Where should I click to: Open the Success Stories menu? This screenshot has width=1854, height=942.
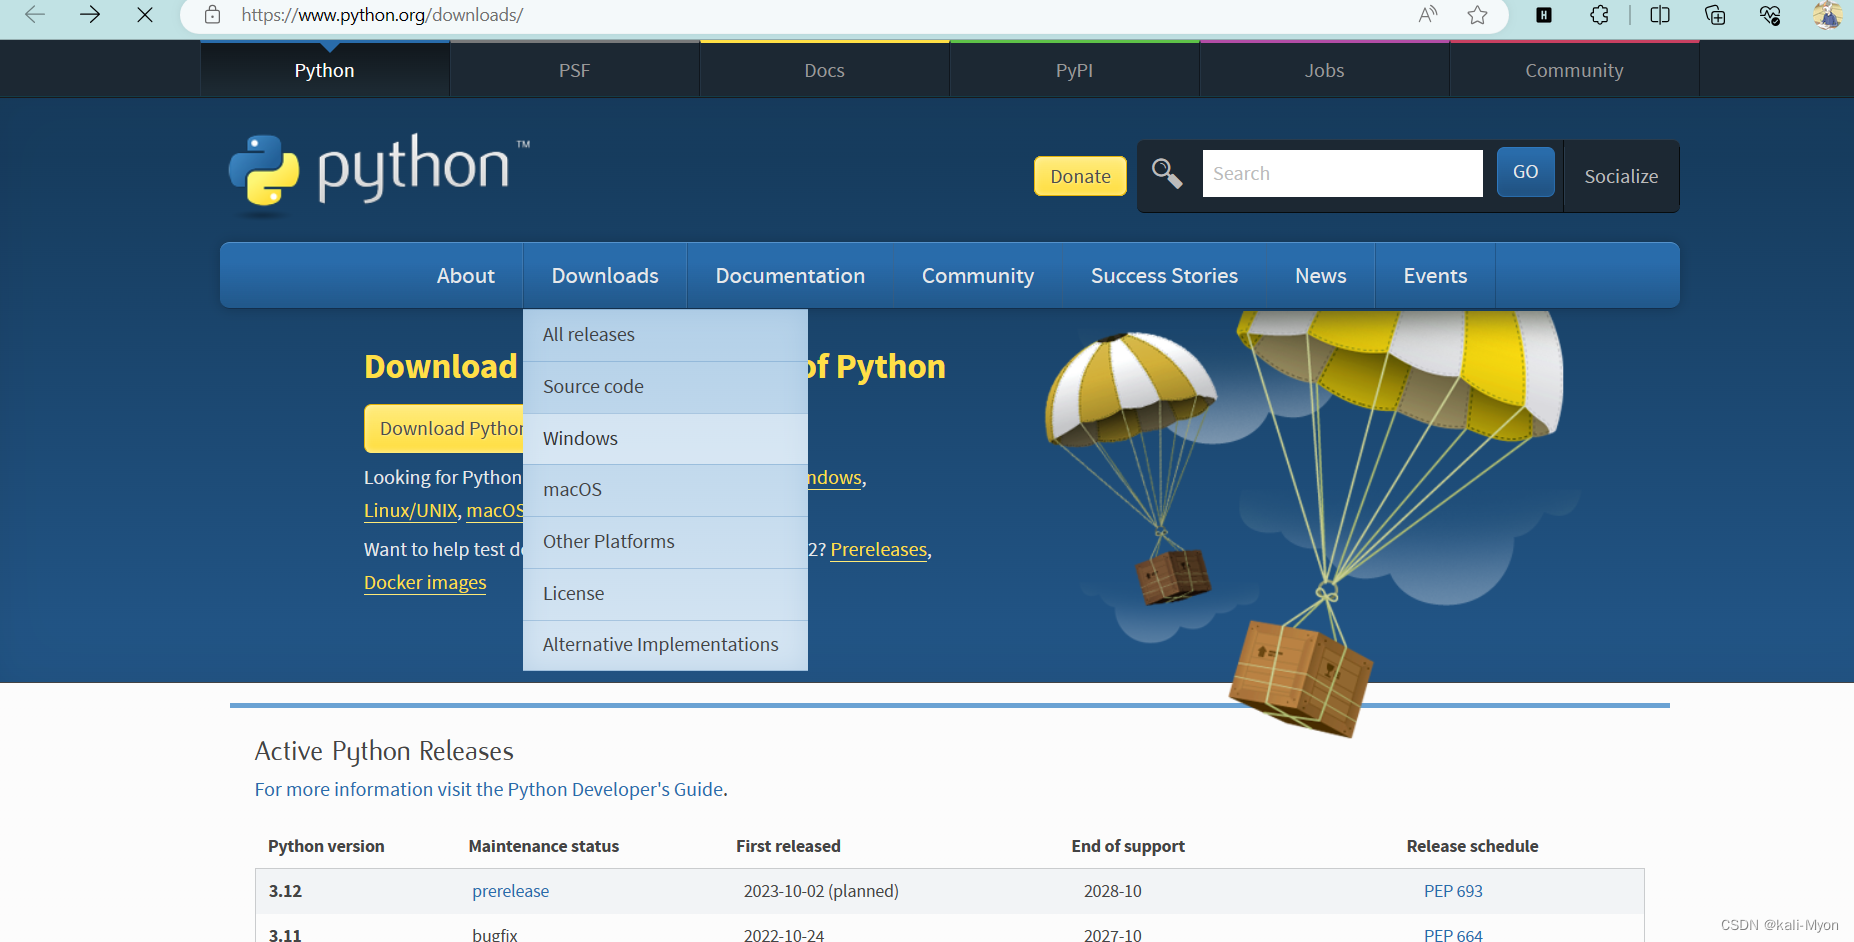(x=1164, y=276)
